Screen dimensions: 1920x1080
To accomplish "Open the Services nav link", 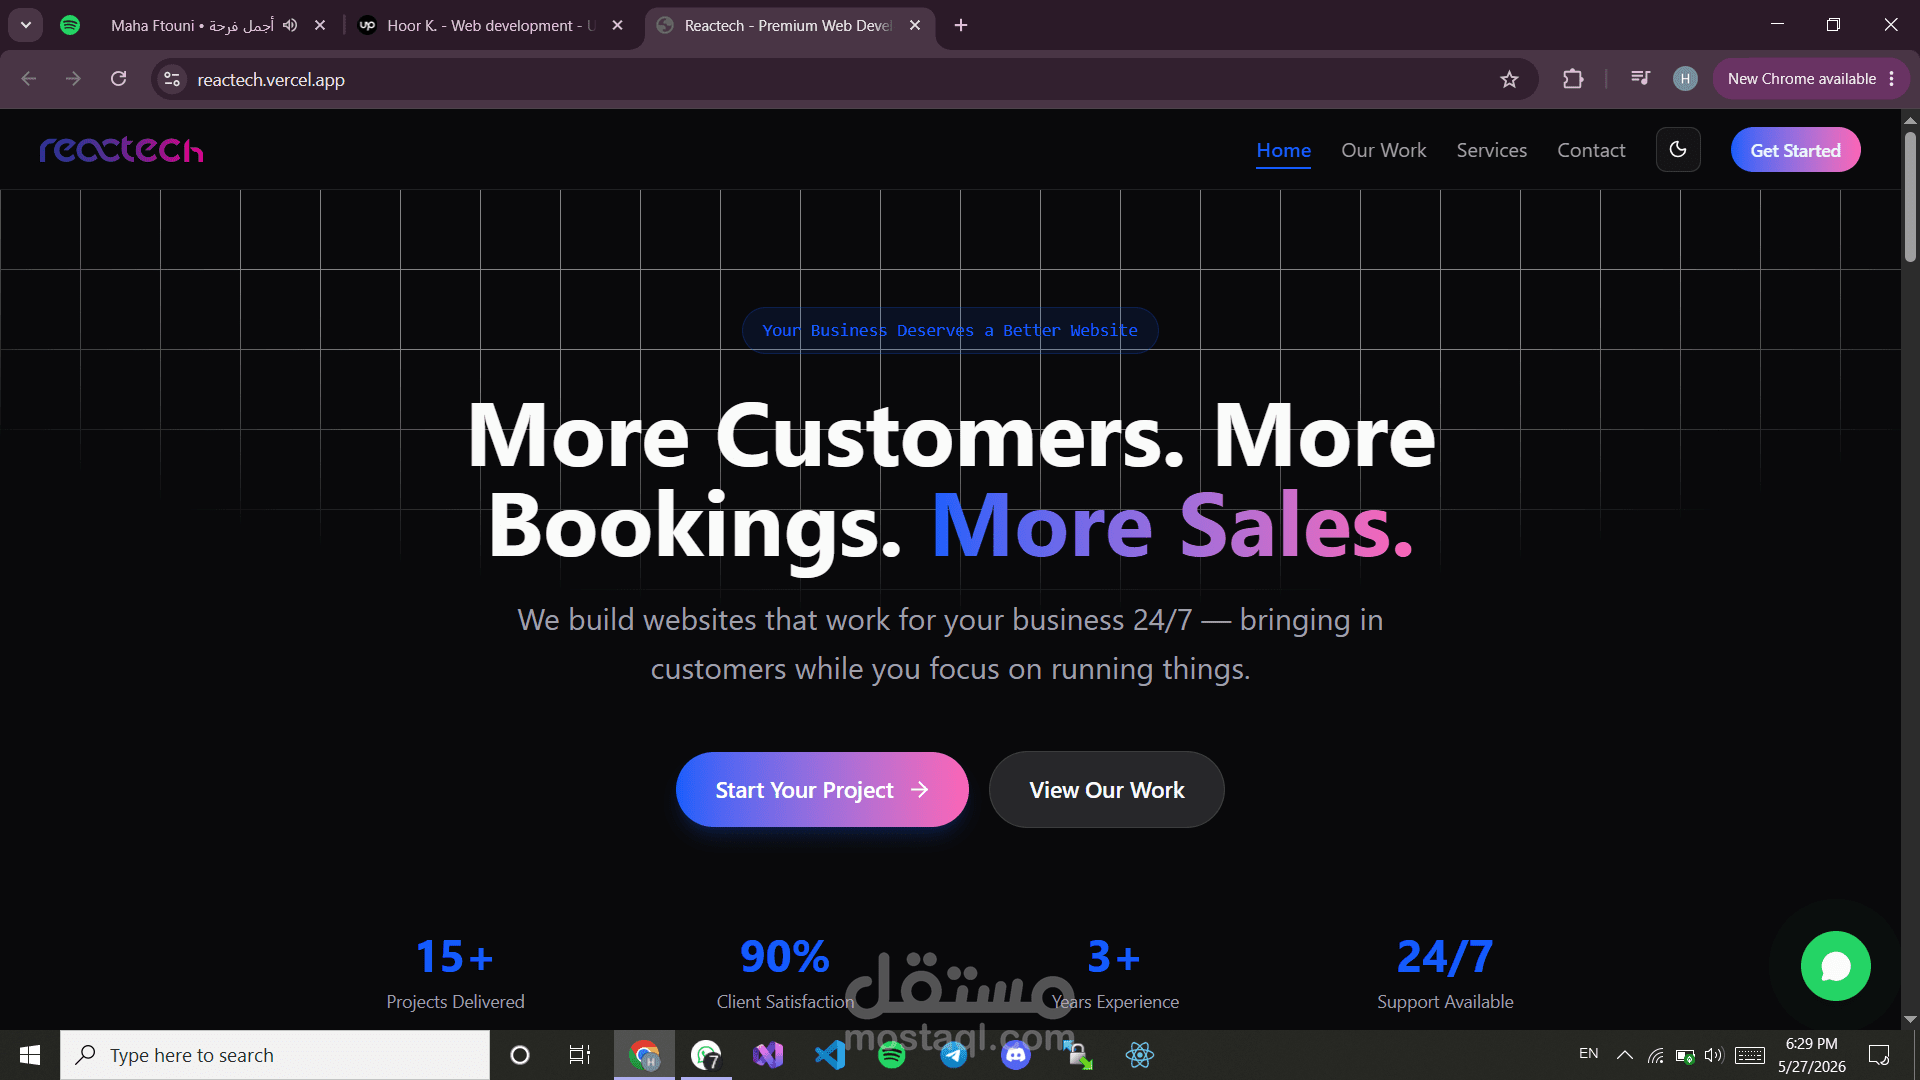I will click(x=1491, y=150).
